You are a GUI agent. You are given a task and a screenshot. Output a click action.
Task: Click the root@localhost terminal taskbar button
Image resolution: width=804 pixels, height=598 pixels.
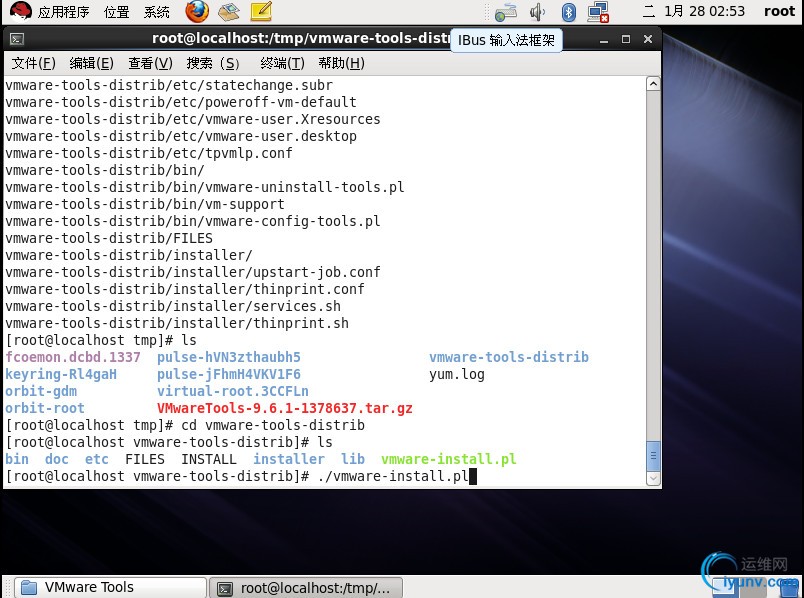pyautogui.click(x=306, y=587)
